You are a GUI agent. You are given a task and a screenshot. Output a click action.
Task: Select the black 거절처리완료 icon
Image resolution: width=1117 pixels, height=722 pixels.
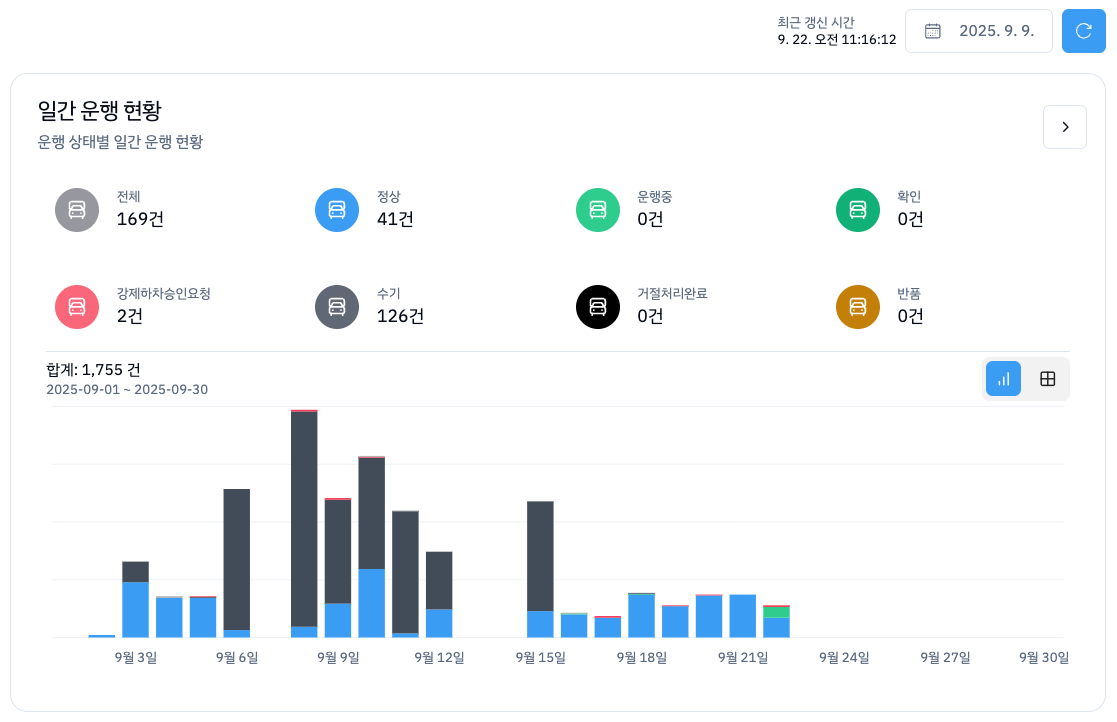pyautogui.click(x=598, y=307)
